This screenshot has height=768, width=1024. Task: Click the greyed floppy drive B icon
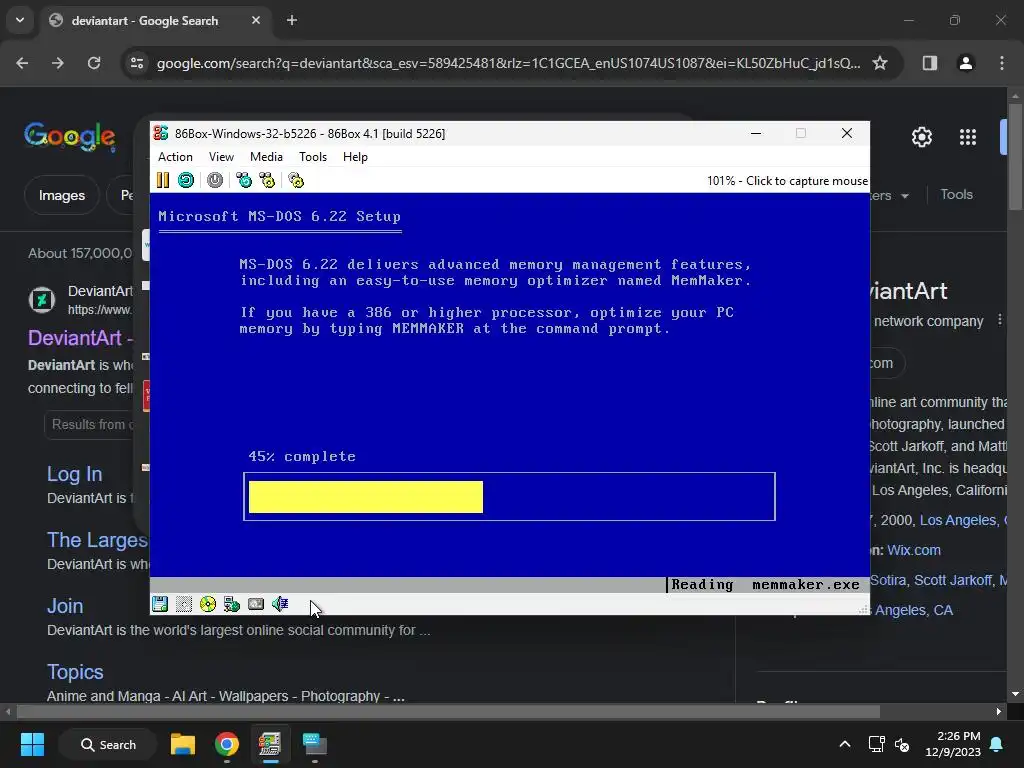[x=184, y=604]
